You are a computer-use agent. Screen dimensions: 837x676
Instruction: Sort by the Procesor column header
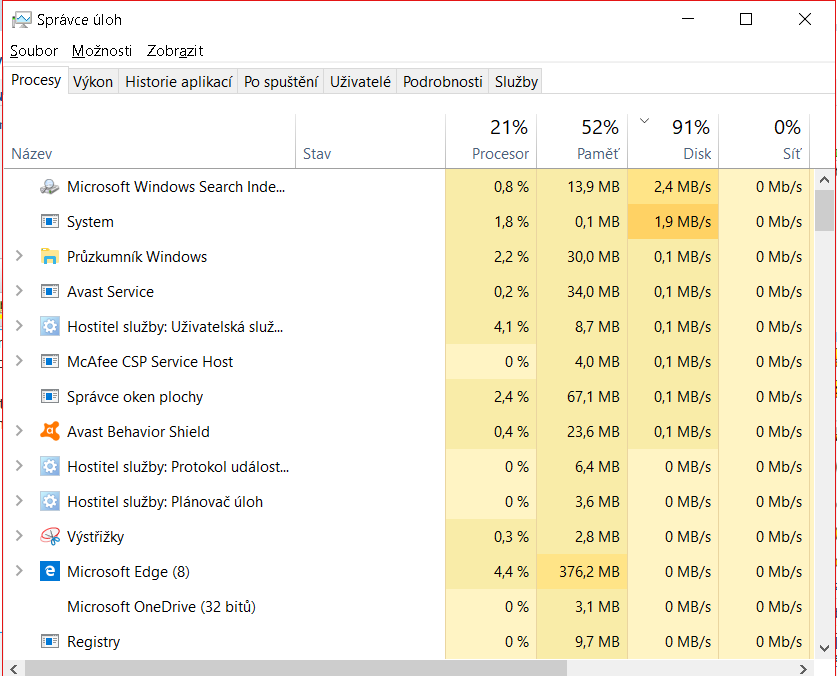click(x=500, y=154)
